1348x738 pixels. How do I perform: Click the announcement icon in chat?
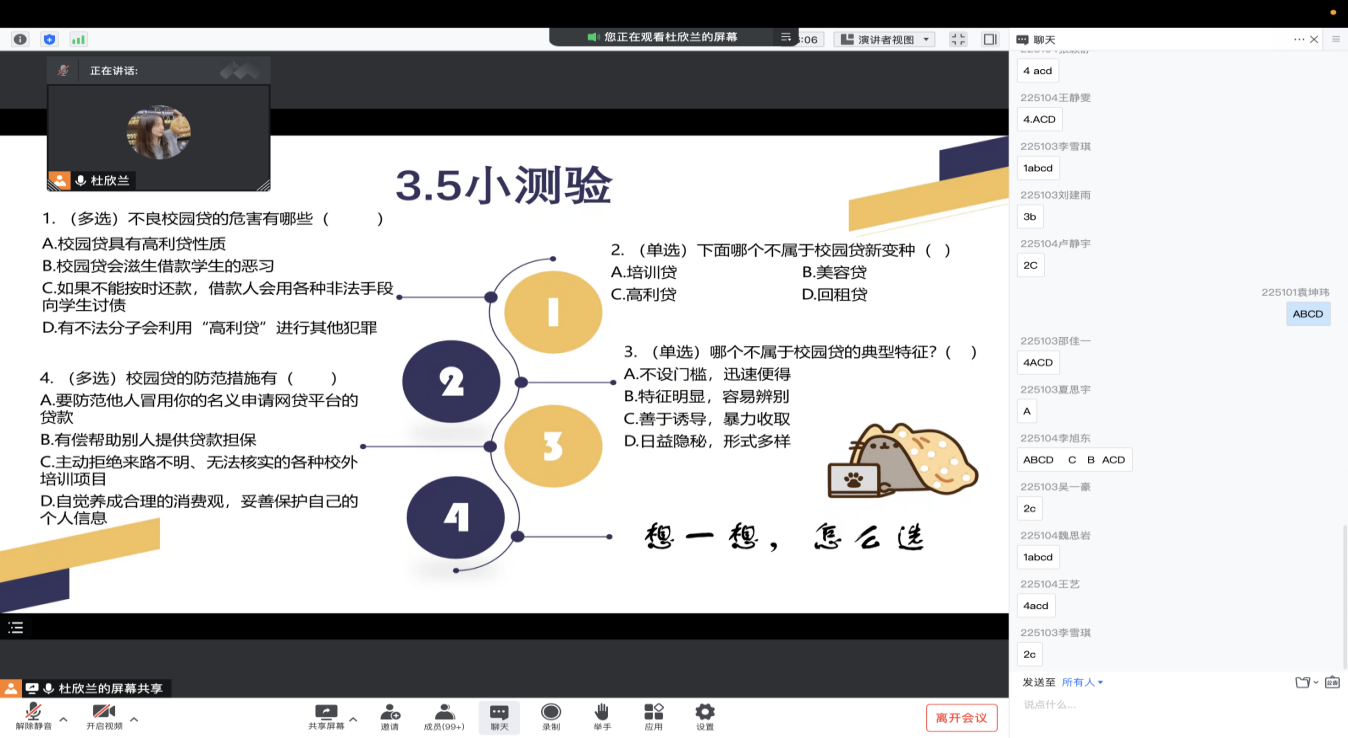1332,682
